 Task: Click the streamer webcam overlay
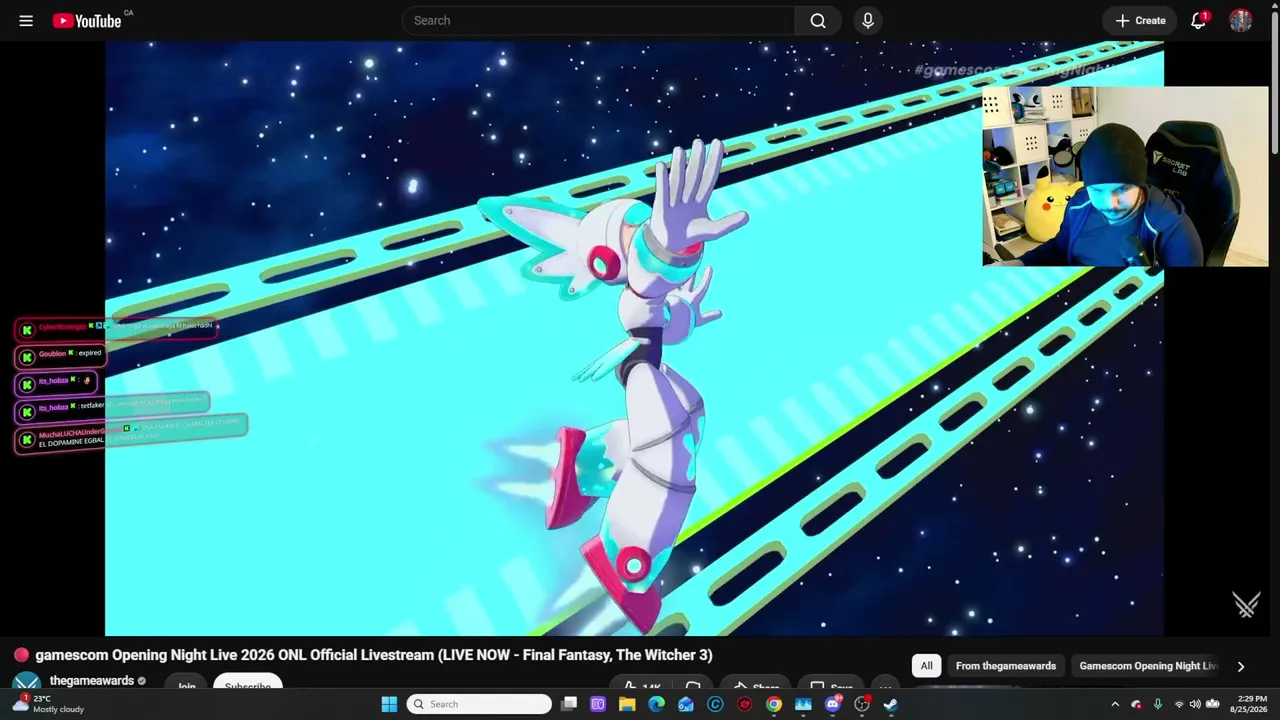pyautogui.click(x=1125, y=177)
